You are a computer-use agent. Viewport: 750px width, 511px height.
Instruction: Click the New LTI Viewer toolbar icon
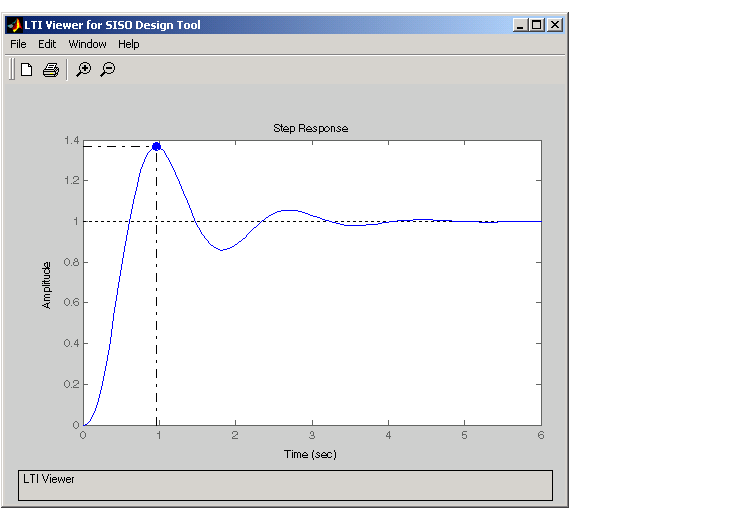click(x=27, y=70)
